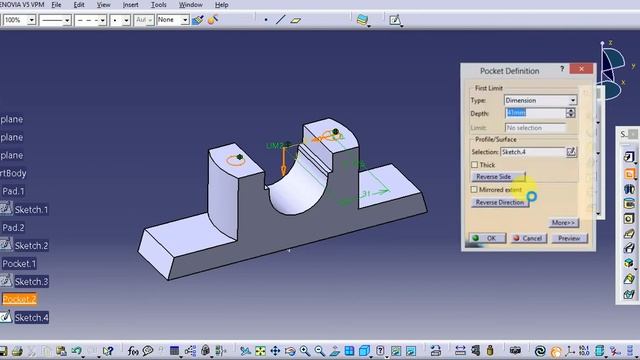Open the dashed line type dropdown
This screenshot has height=360, width=640.
coord(102,20)
